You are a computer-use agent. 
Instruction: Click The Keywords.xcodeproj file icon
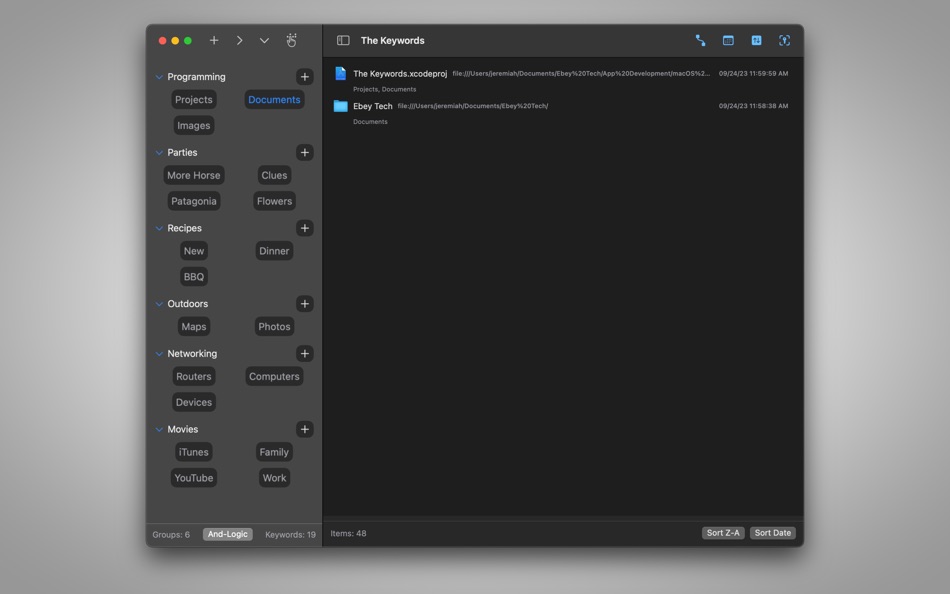(340, 73)
